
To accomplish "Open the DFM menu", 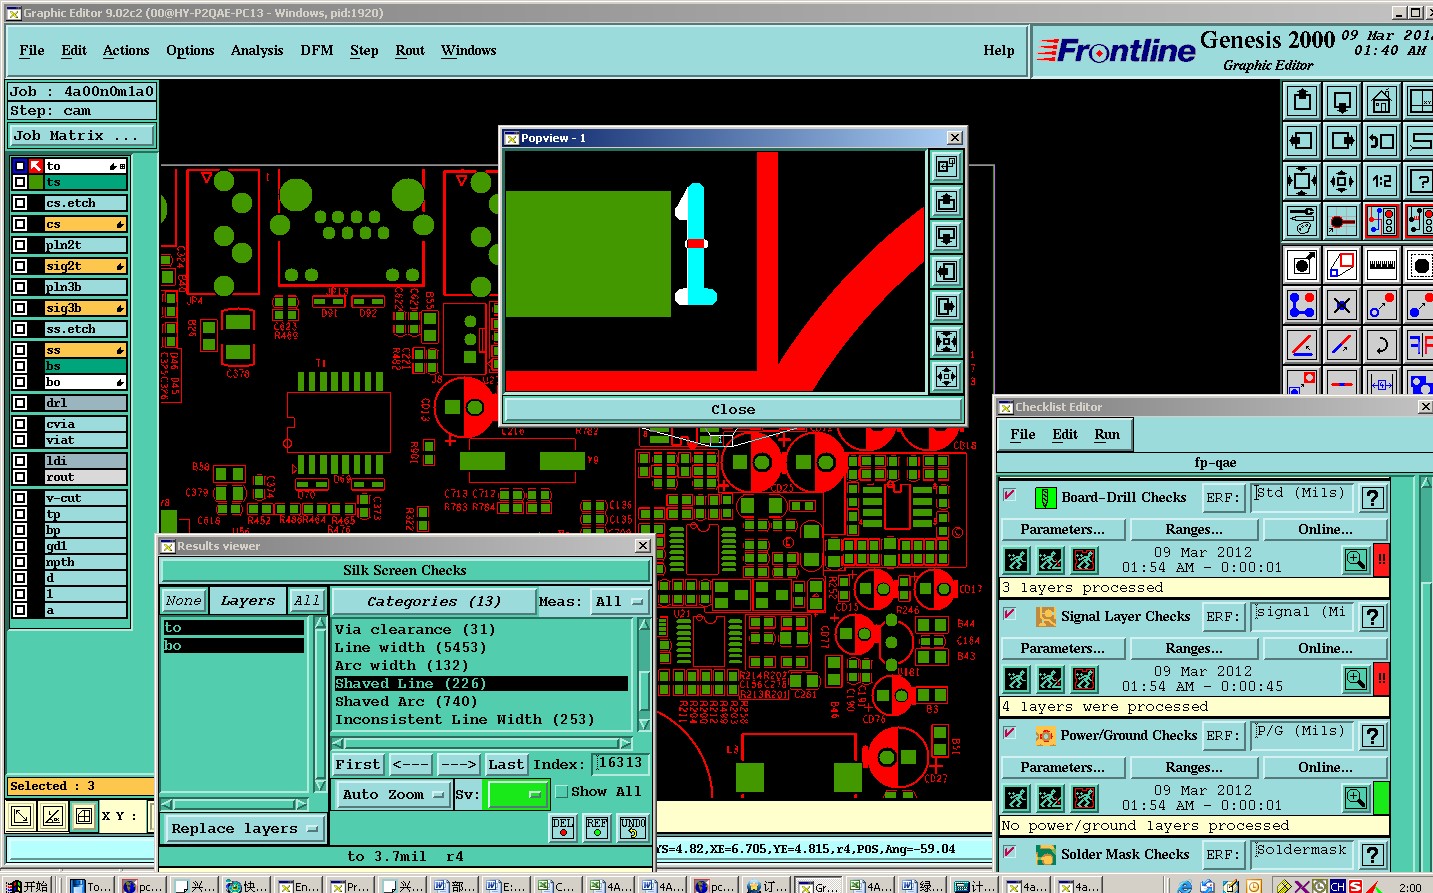I will (x=317, y=50).
